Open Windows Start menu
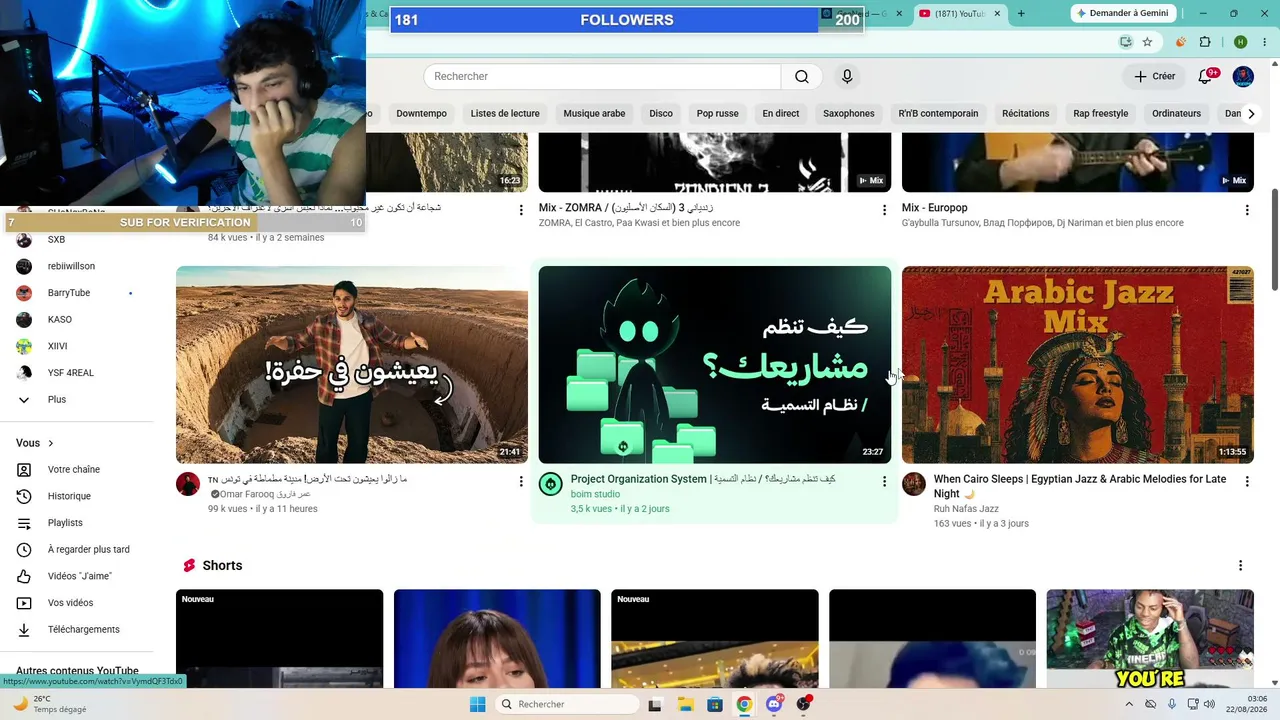 pos(478,704)
